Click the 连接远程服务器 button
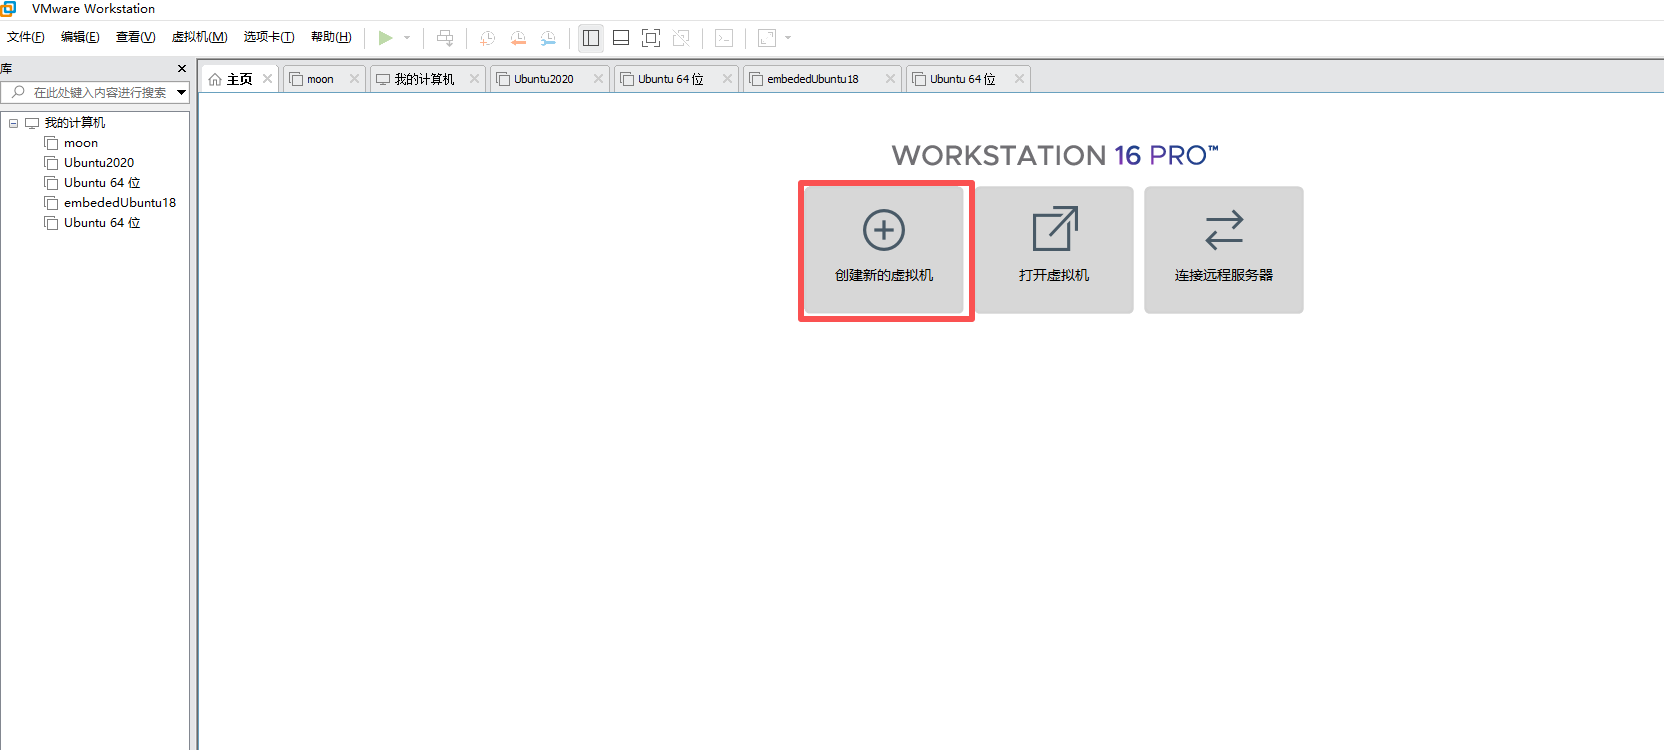The height and width of the screenshot is (750, 1664). 1224,250
